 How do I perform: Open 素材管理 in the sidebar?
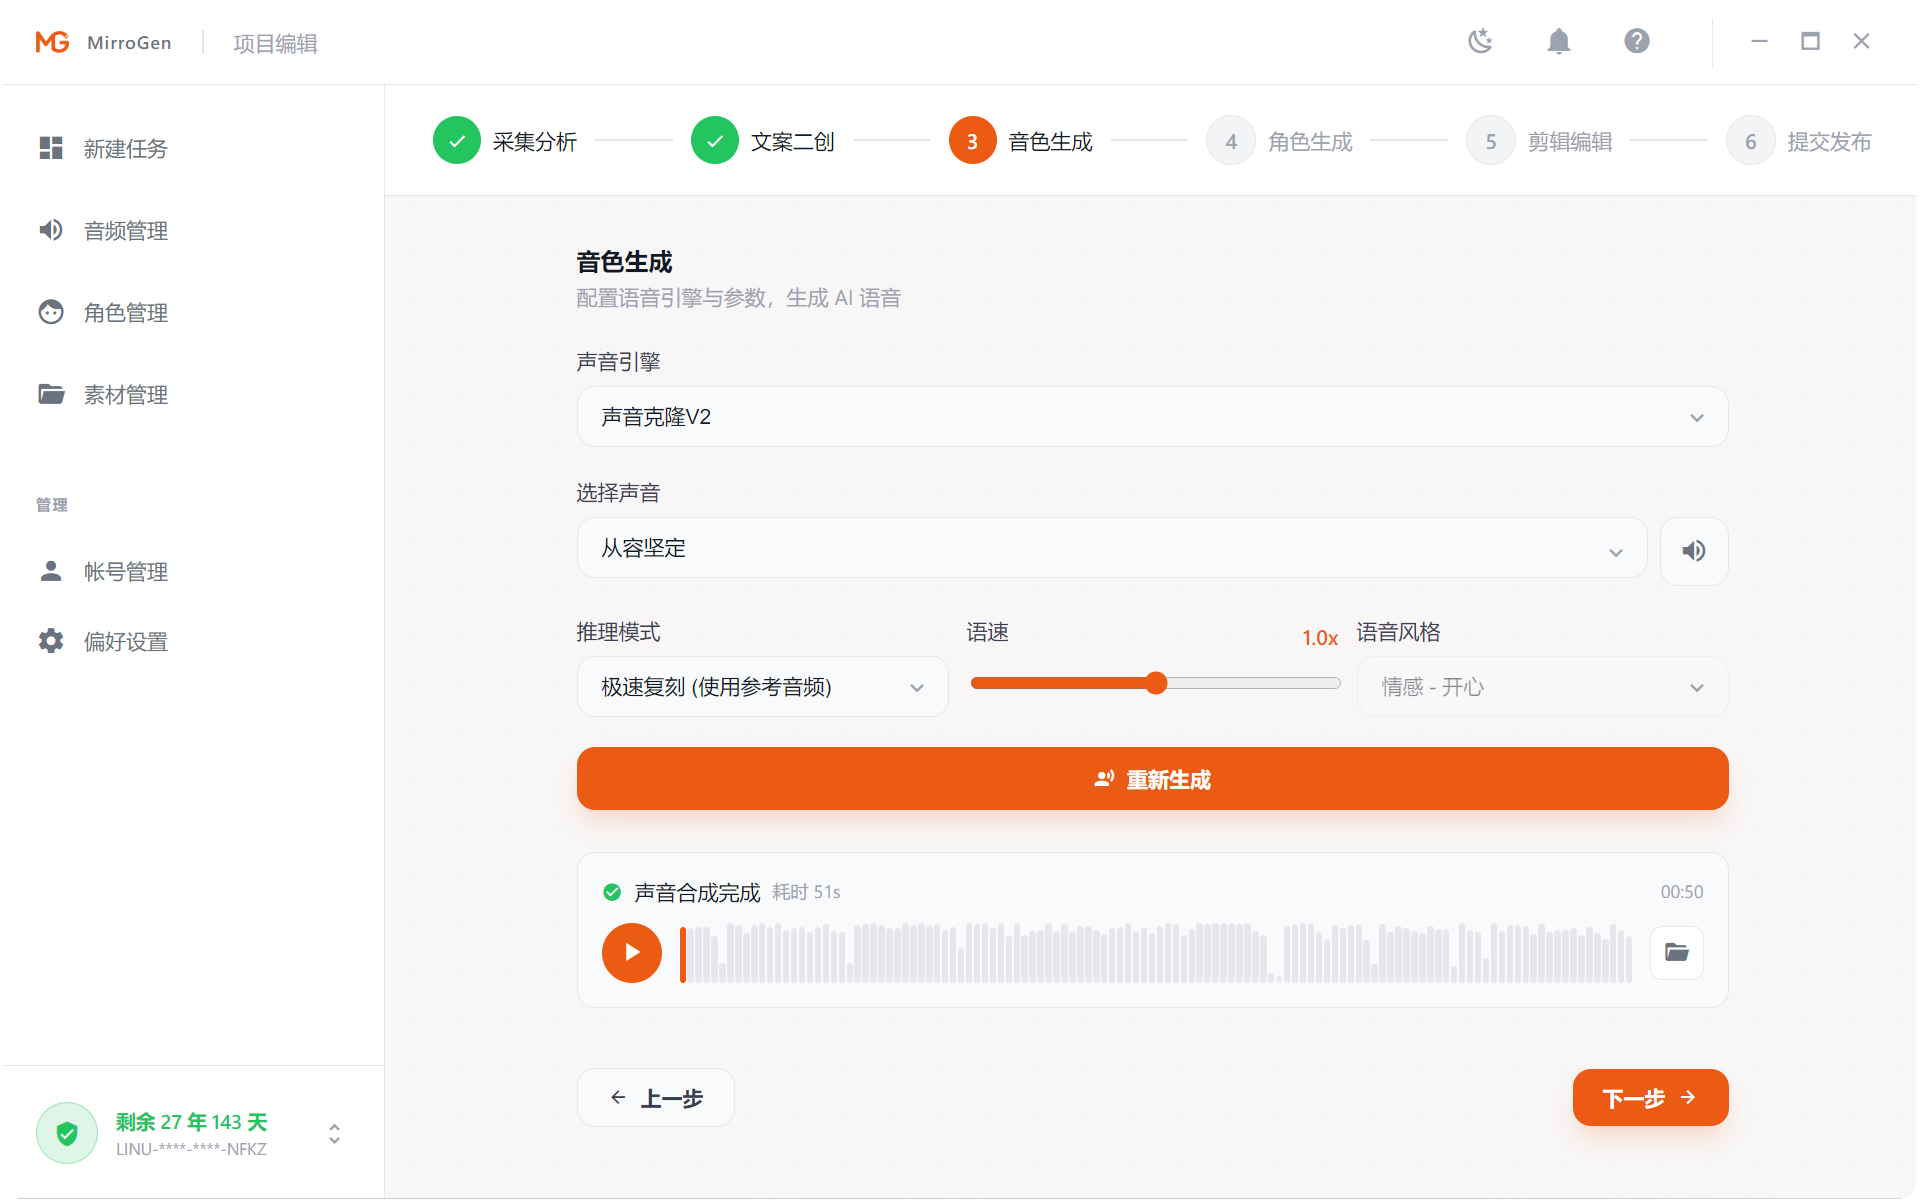point(125,394)
